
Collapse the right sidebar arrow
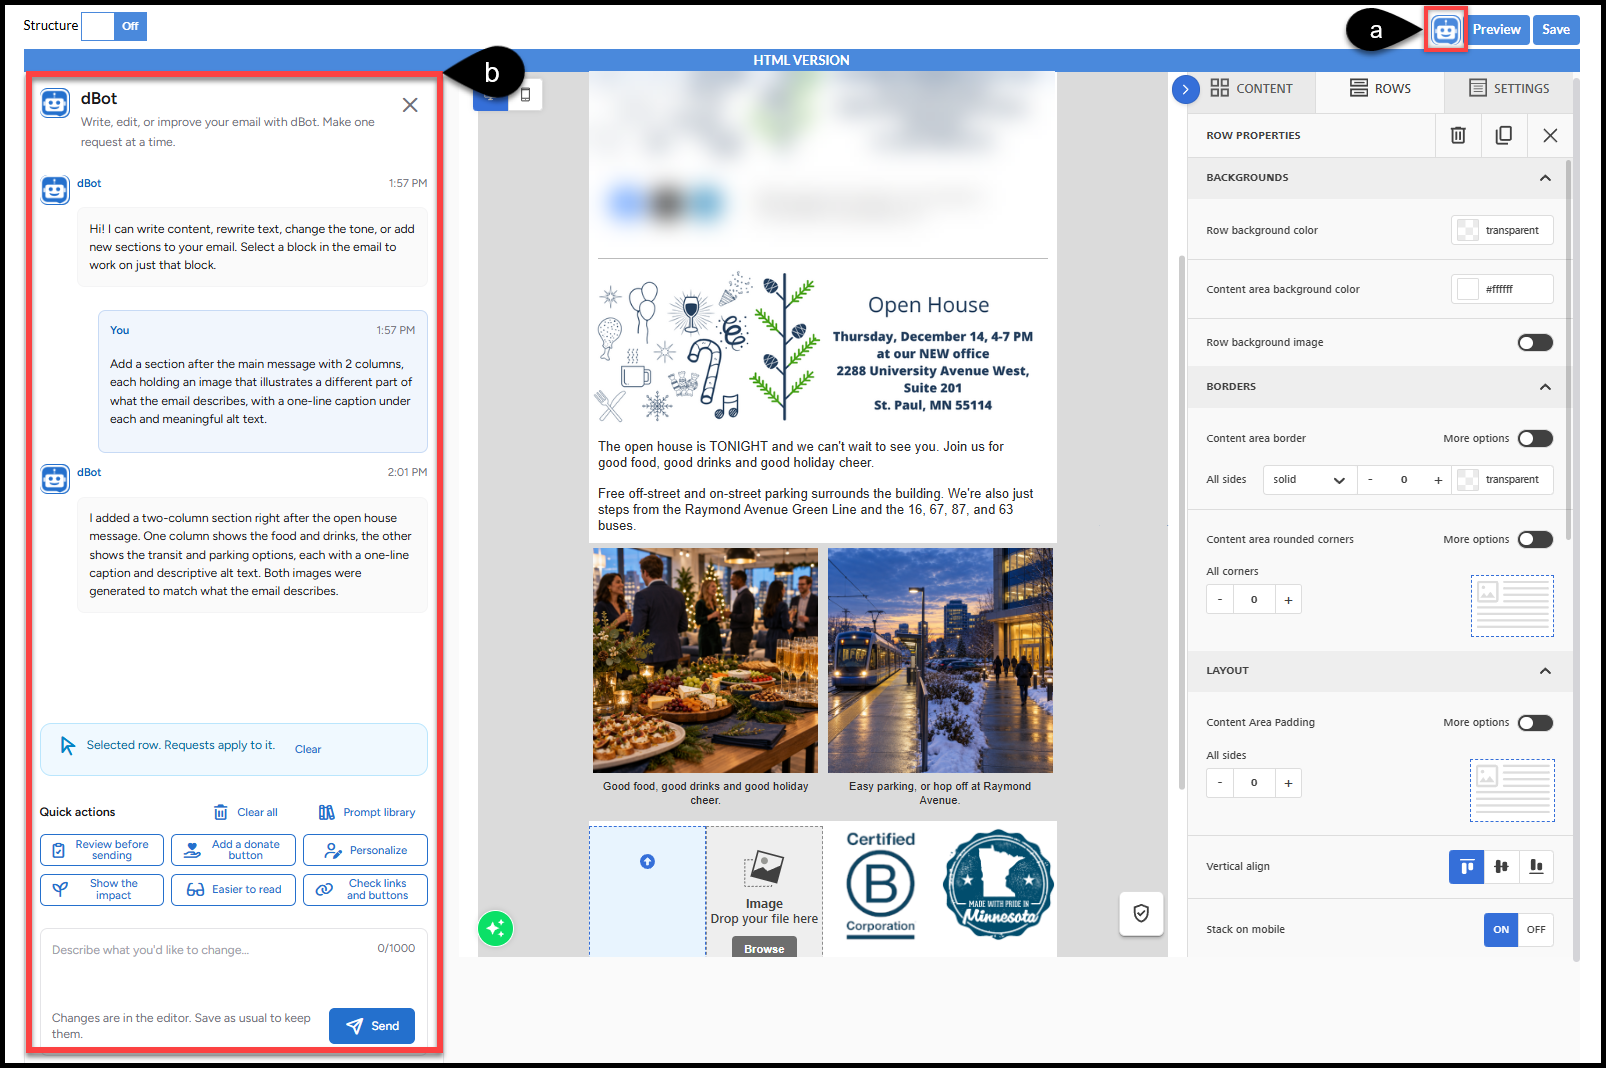pos(1185,89)
